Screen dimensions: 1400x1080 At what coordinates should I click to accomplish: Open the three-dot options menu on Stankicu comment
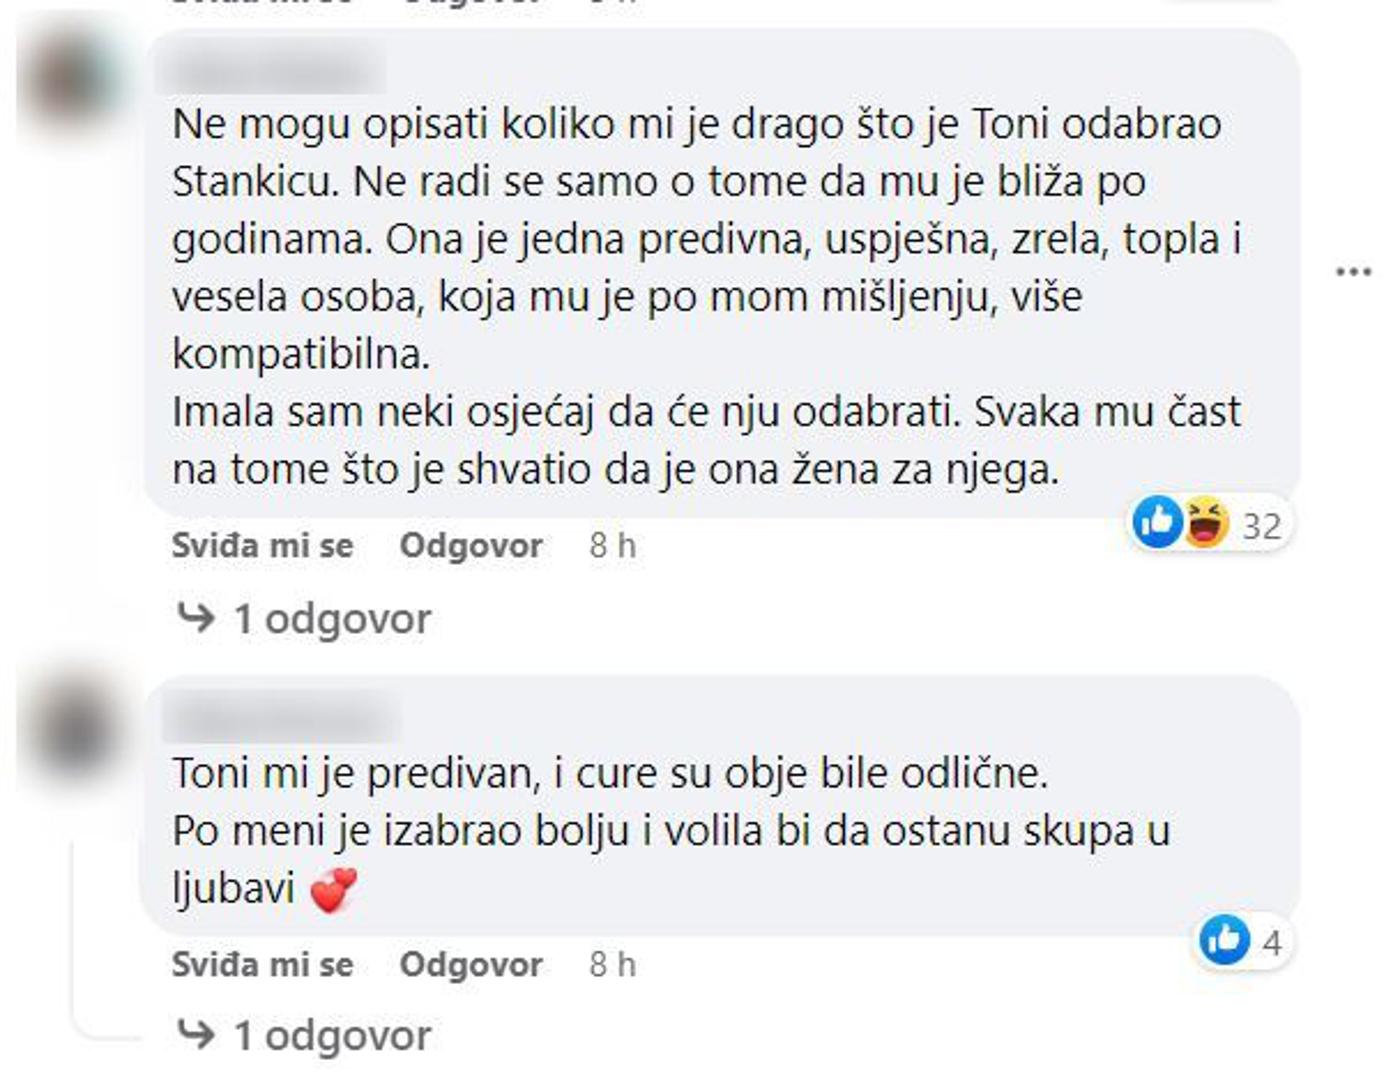pos(1353,272)
